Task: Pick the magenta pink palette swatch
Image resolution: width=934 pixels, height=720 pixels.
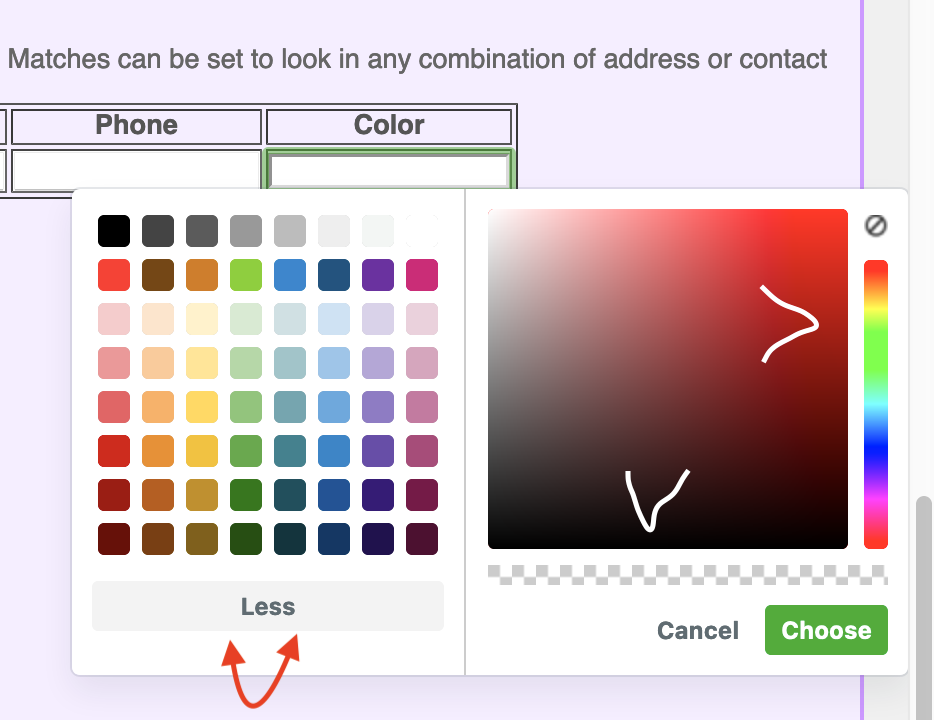Action: pos(422,275)
